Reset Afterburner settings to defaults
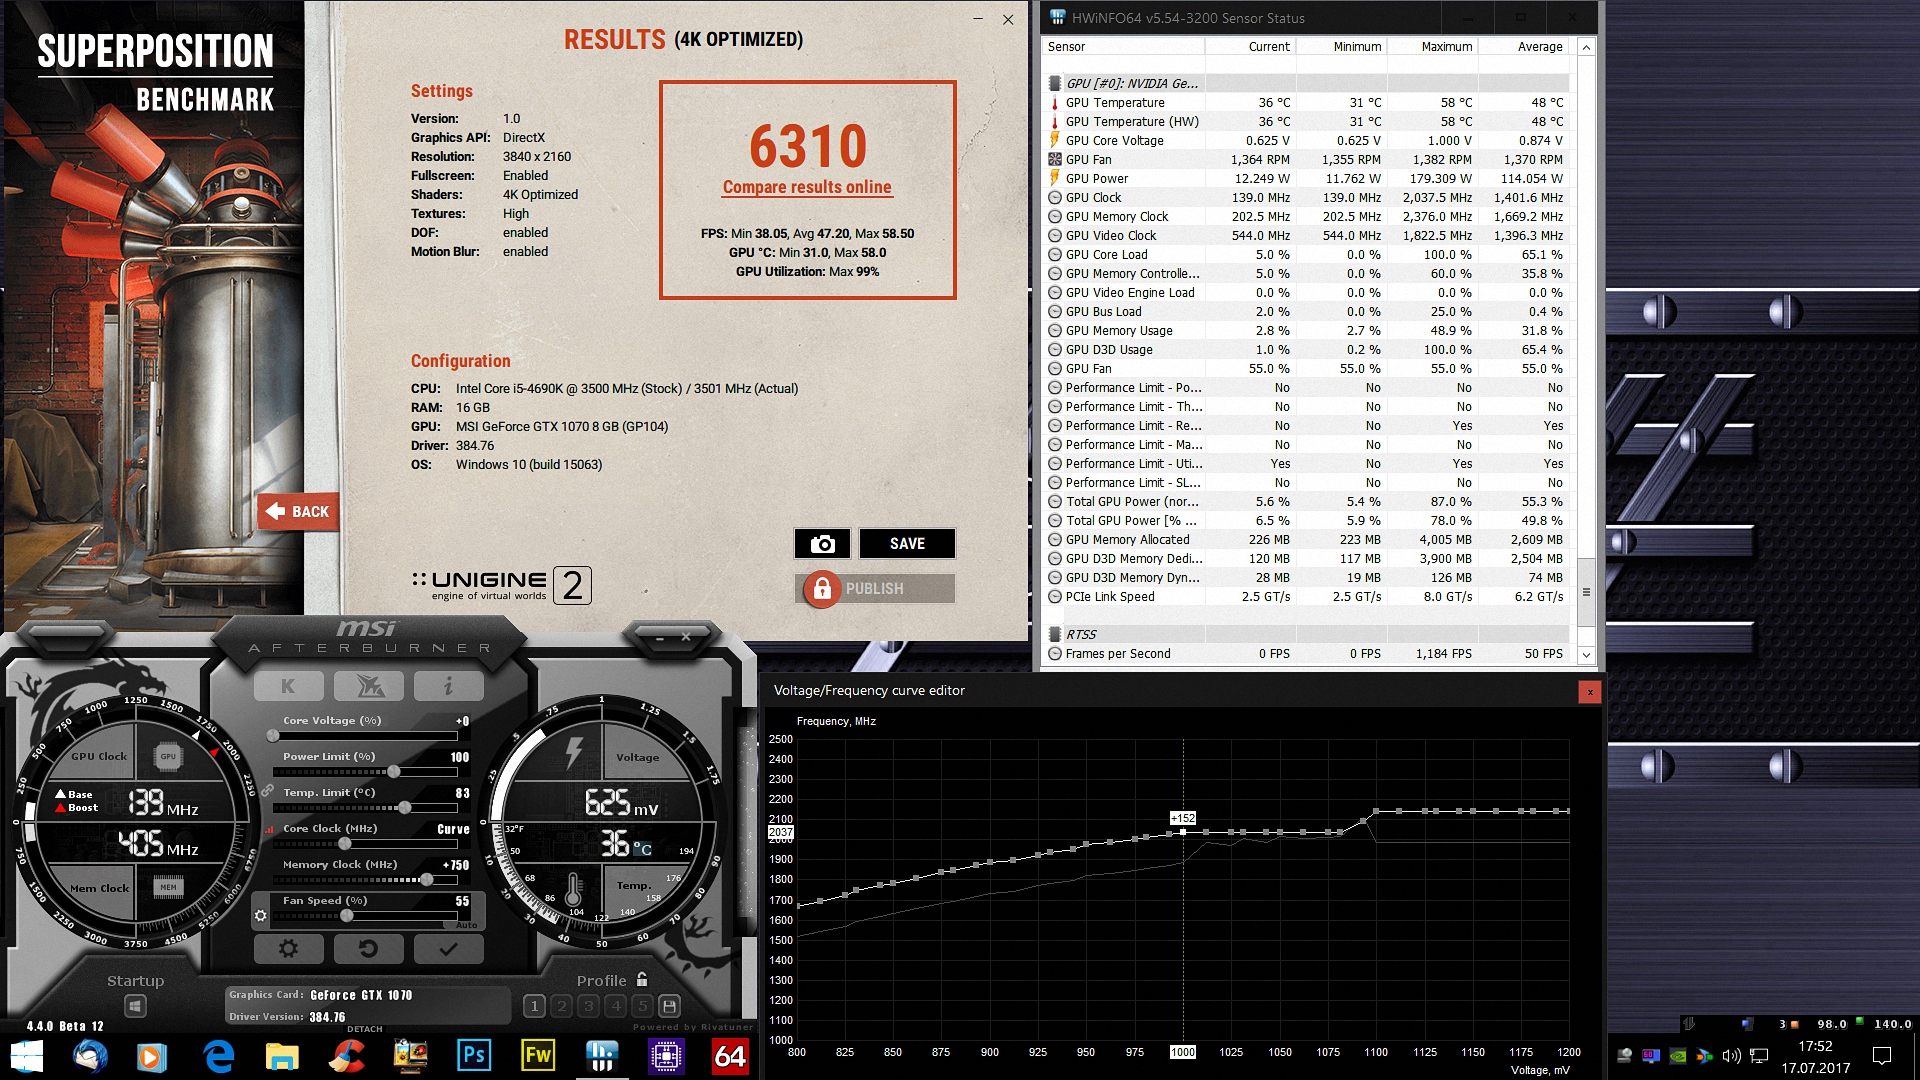Image resolution: width=1920 pixels, height=1080 pixels. (368, 949)
